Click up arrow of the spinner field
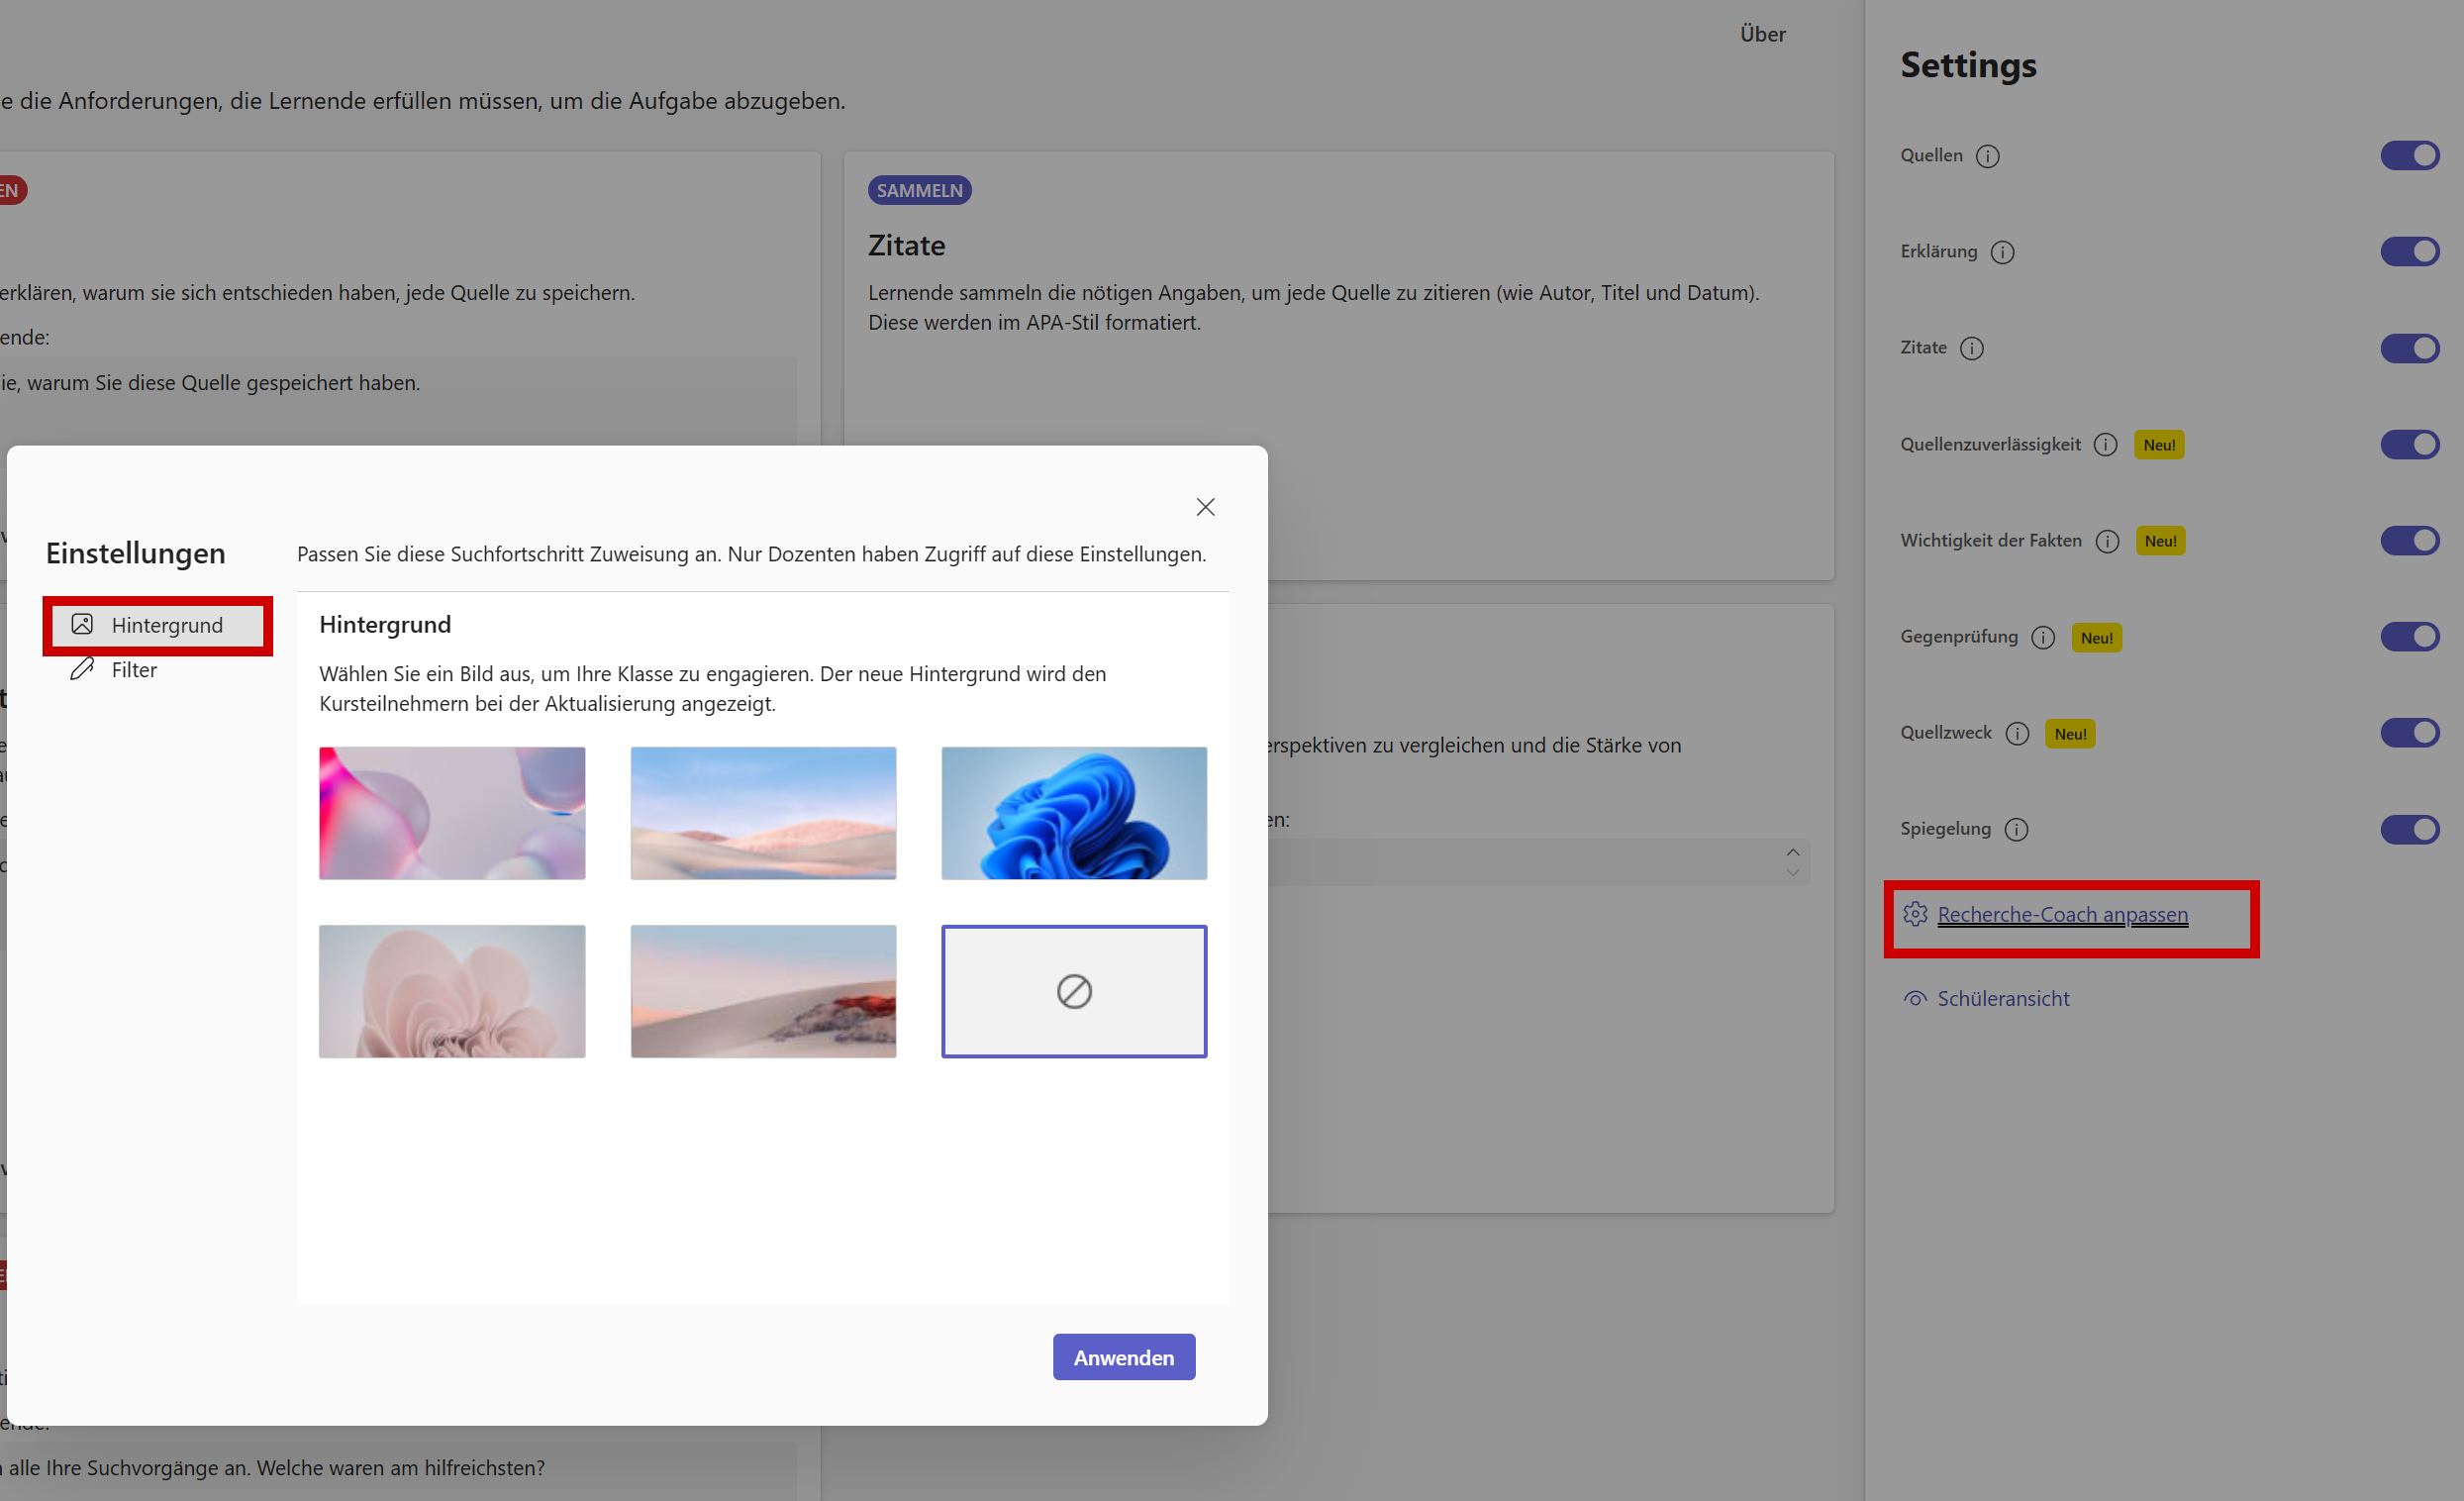Image resolution: width=2464 pixels, height=1501 pixels. [x=1792, y=852]
